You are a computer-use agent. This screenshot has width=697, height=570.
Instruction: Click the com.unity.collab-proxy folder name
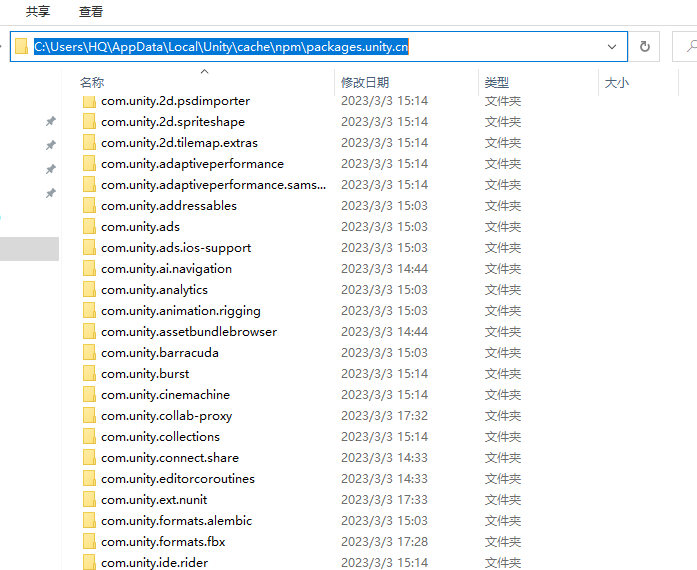[166, 416]
